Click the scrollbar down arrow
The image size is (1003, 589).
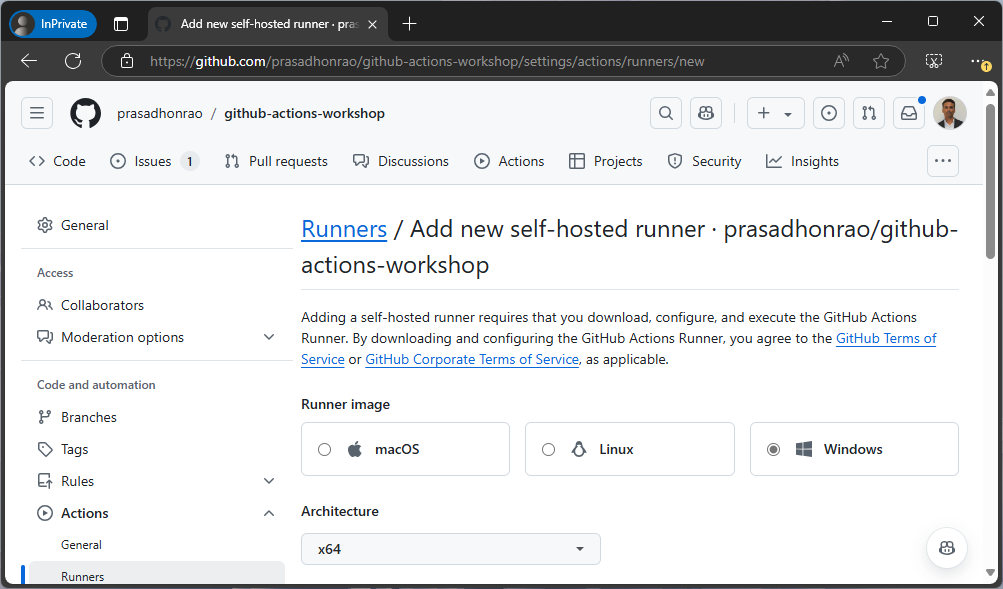[990, 574]
